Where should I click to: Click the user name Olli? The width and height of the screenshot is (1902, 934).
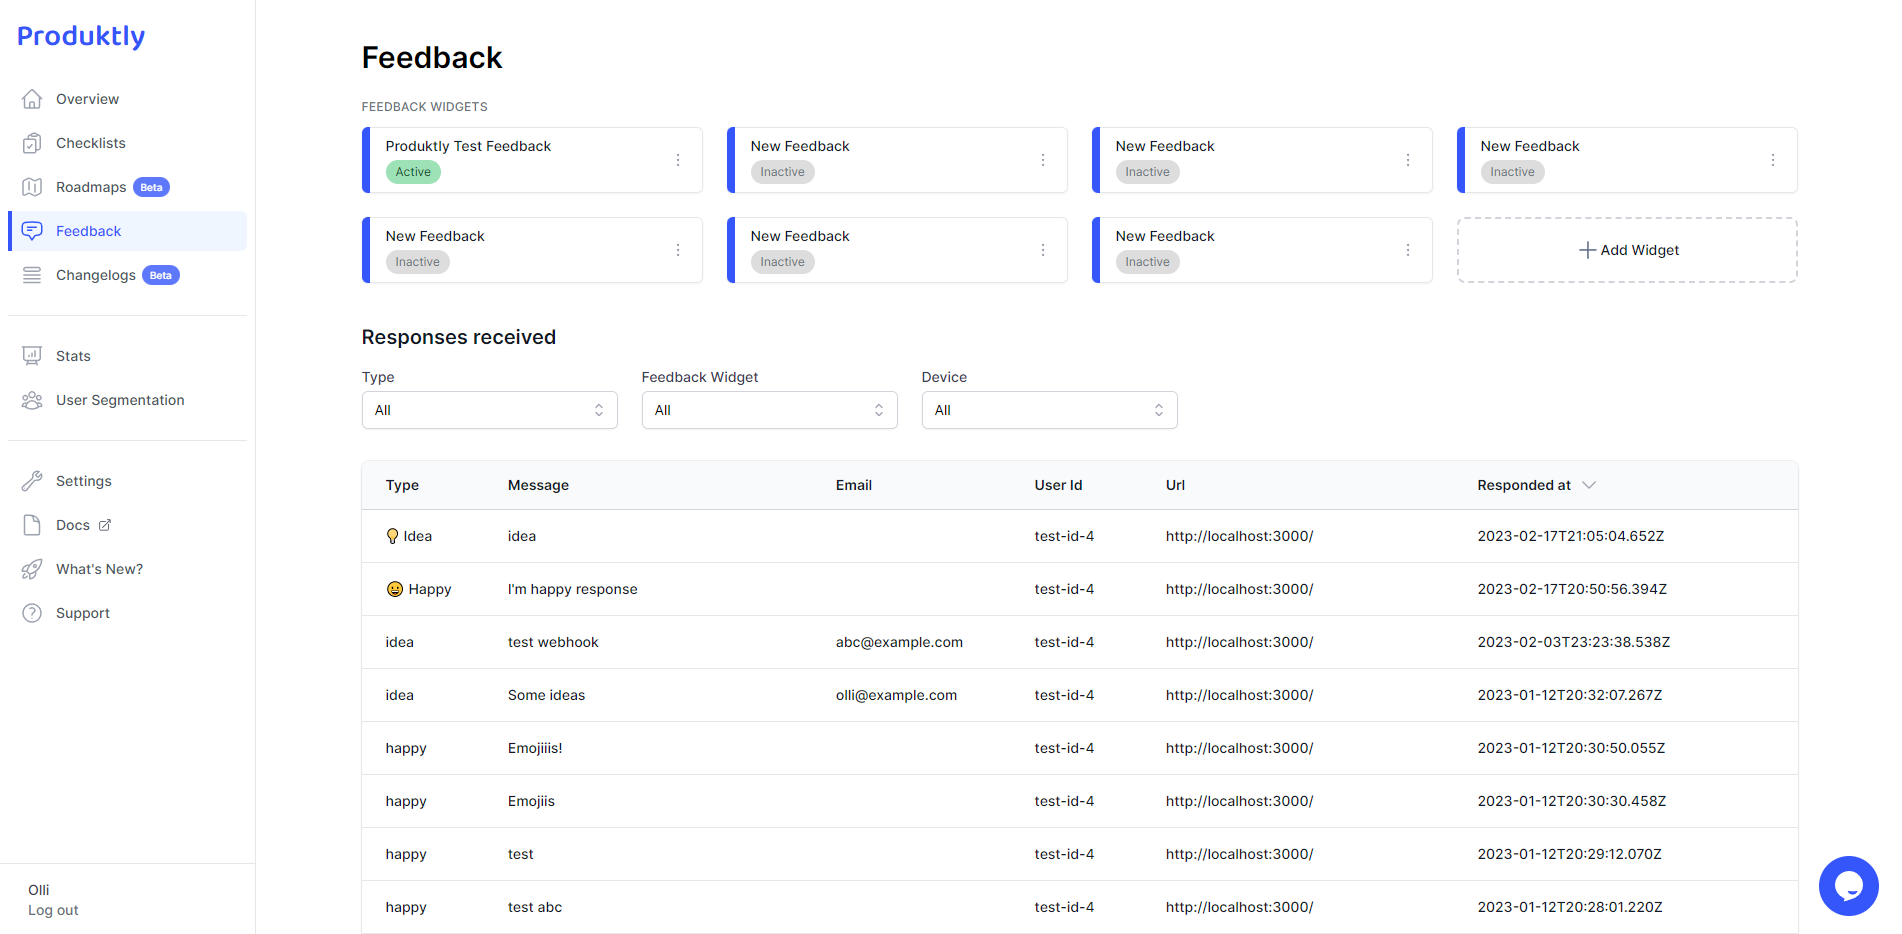click(39, 890)
